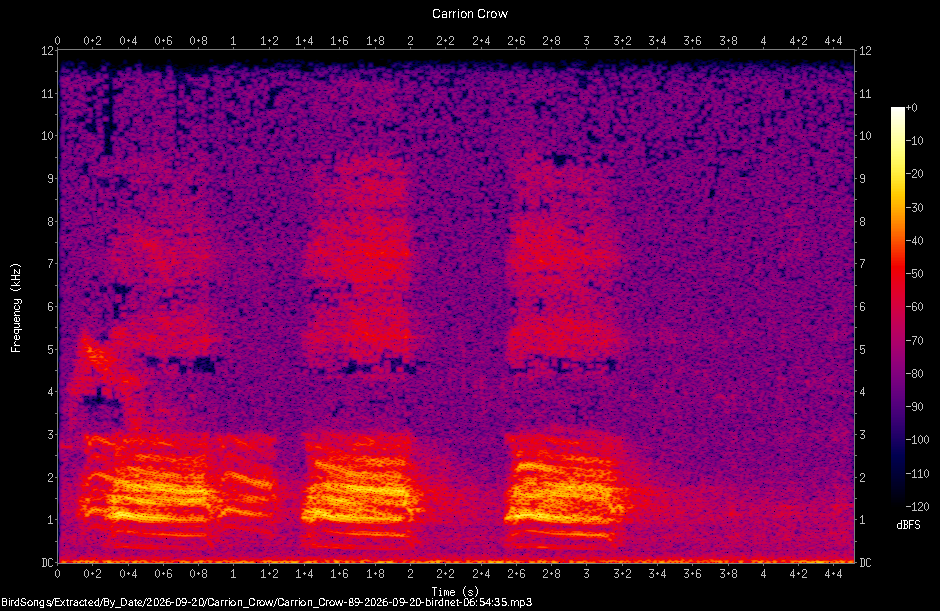Click "1·2" on the bottom time axis

[x=269, y=574]
